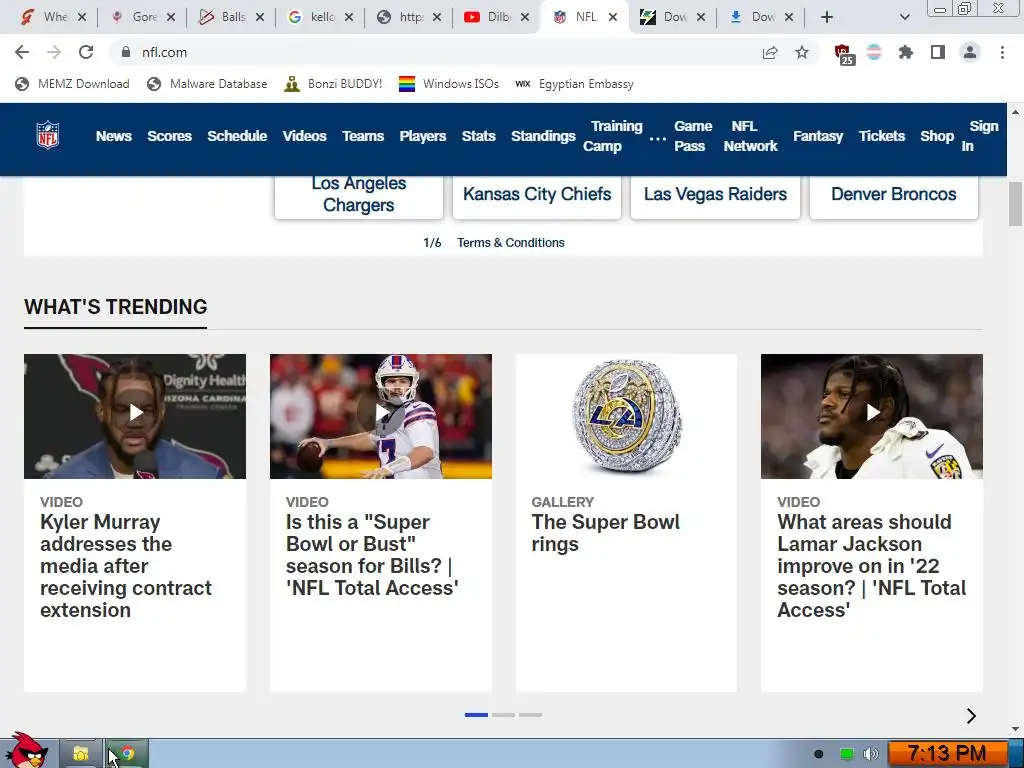Click the striped flag extension icon
The height and width of the screenshot is (768, 1024).
[x=874, y=52]
